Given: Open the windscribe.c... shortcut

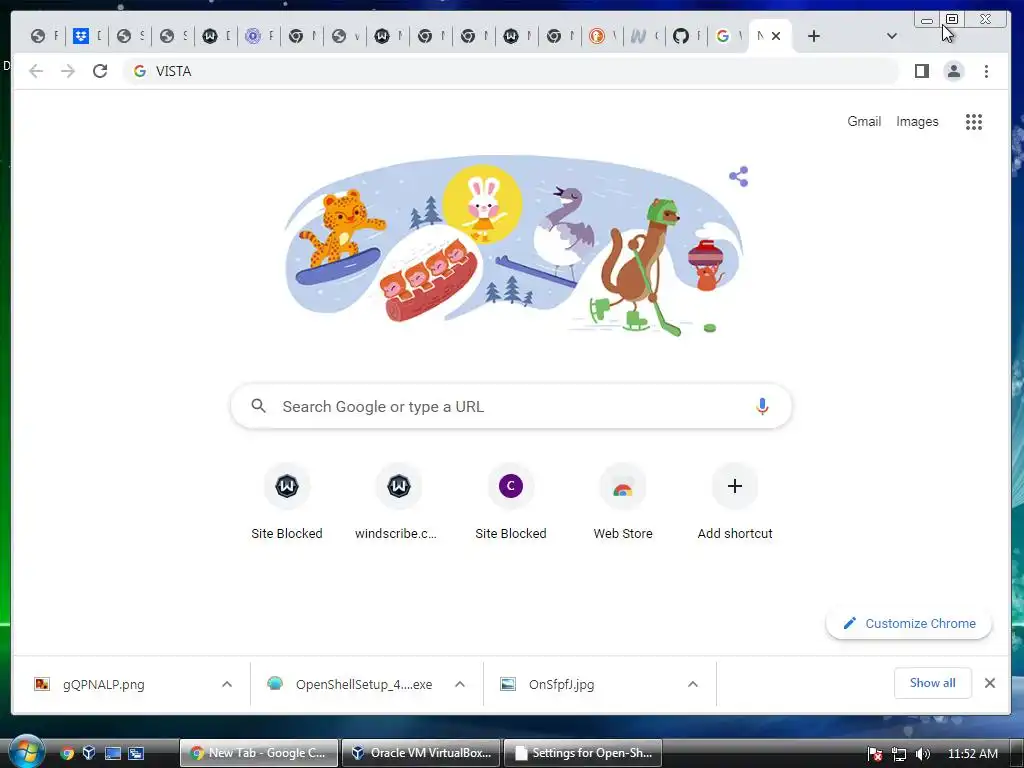Looking at the screenshot, I should 398,502.
